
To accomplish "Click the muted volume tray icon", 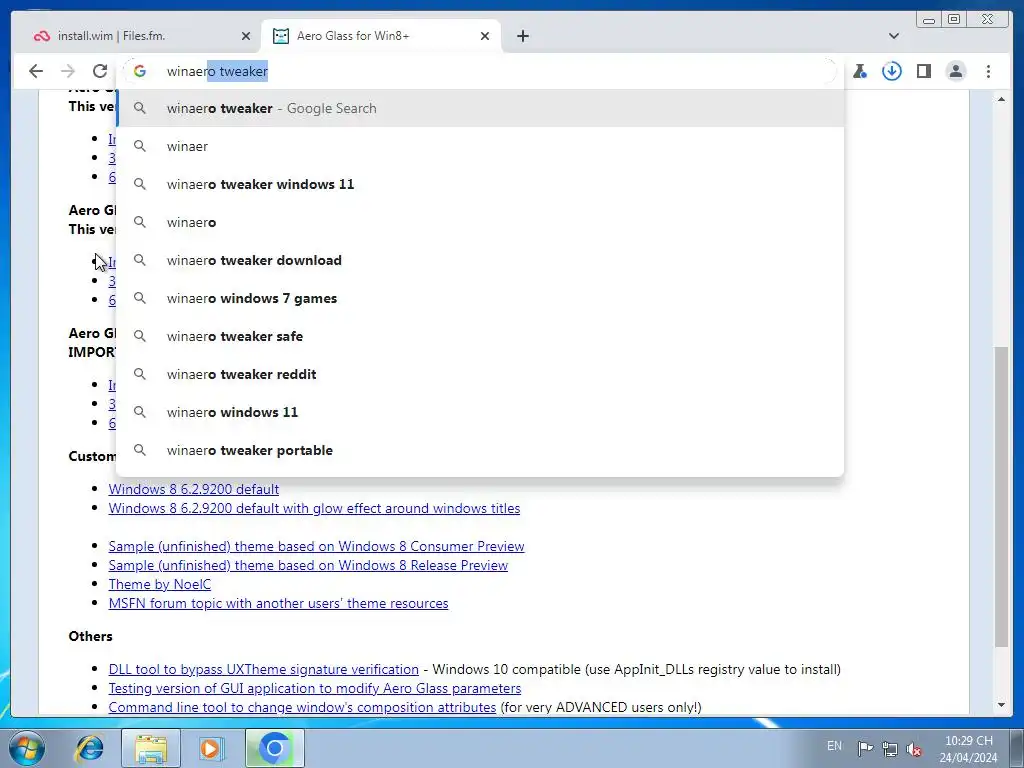I will [x=914, y=749].
